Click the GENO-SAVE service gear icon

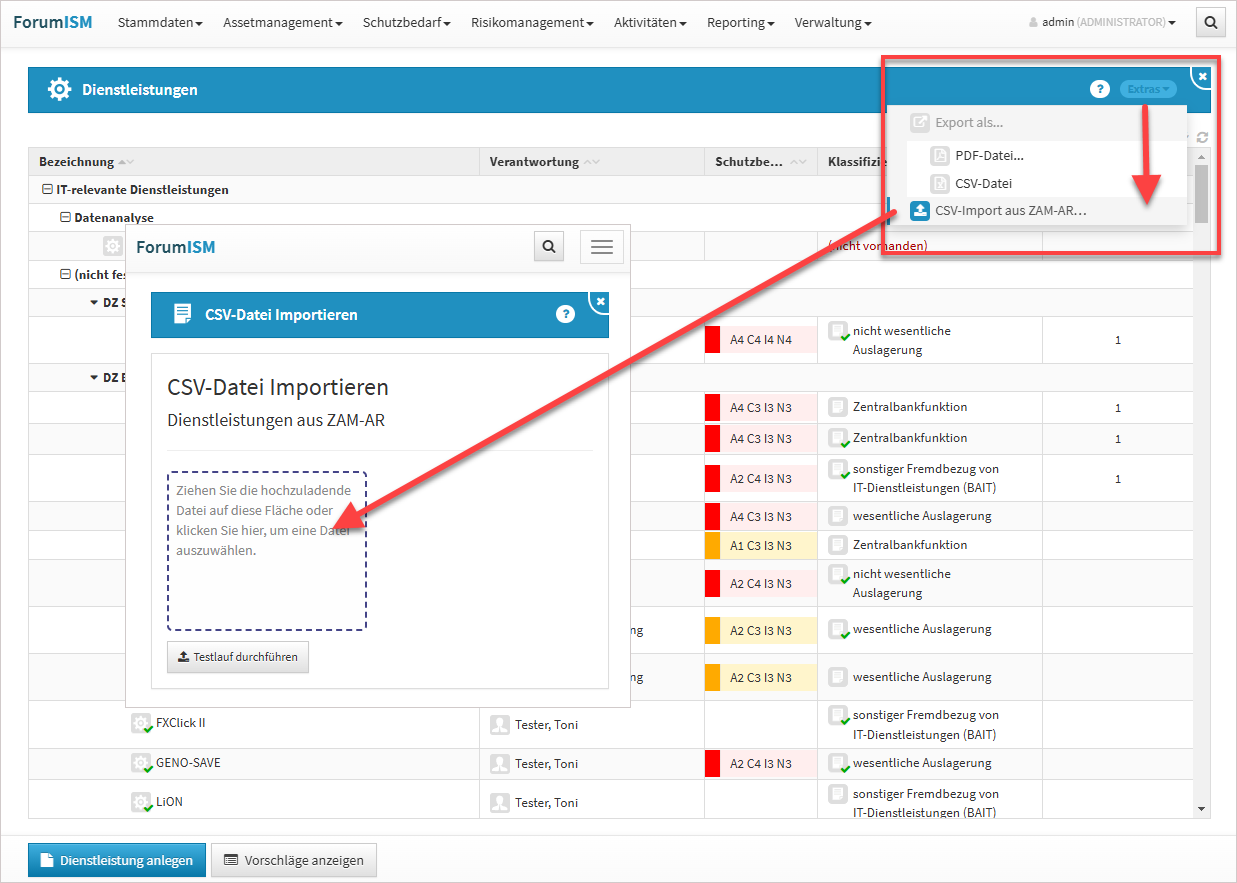pos(141,763)
